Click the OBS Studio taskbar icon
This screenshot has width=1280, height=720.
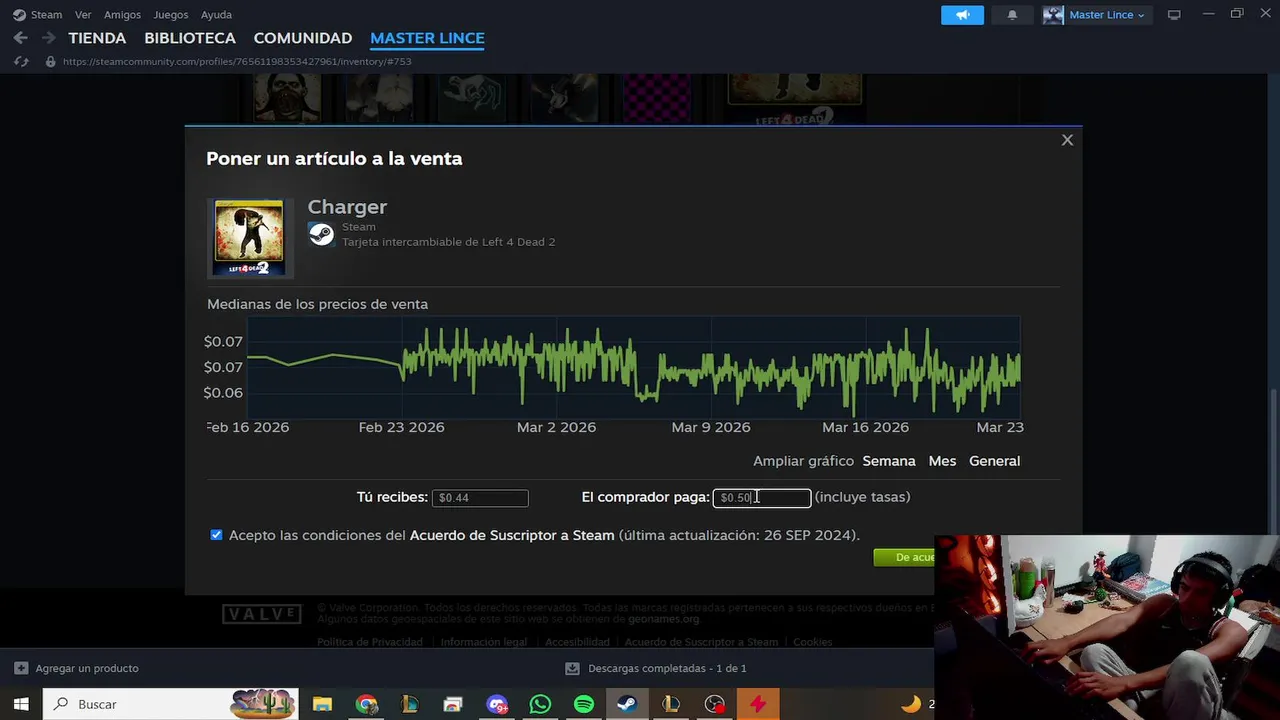(x=714, y=704)
